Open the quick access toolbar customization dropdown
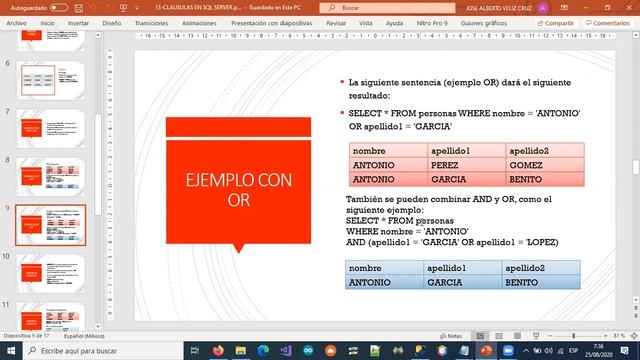This screenshot has width=640, height=360. coord(137,8)
